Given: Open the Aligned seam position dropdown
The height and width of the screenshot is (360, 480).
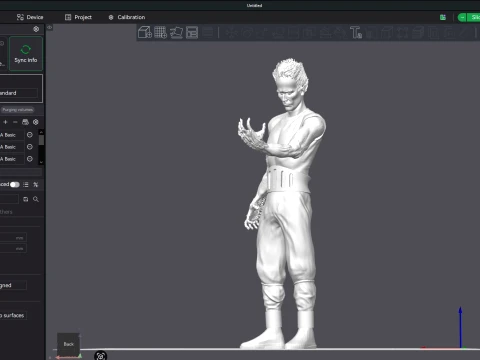Looking at the screenshot, I should click(13, 285).
